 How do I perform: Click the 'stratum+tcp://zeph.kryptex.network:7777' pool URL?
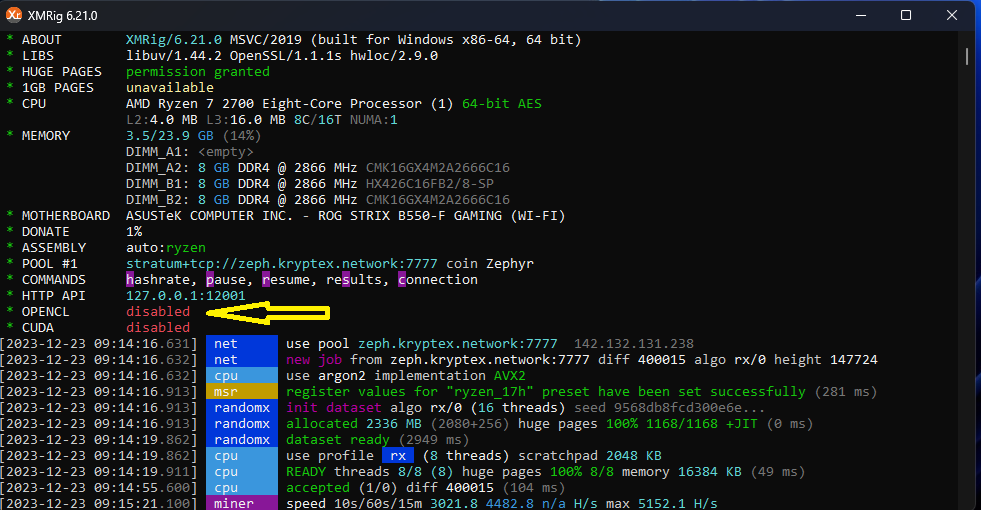coord(282,263)
